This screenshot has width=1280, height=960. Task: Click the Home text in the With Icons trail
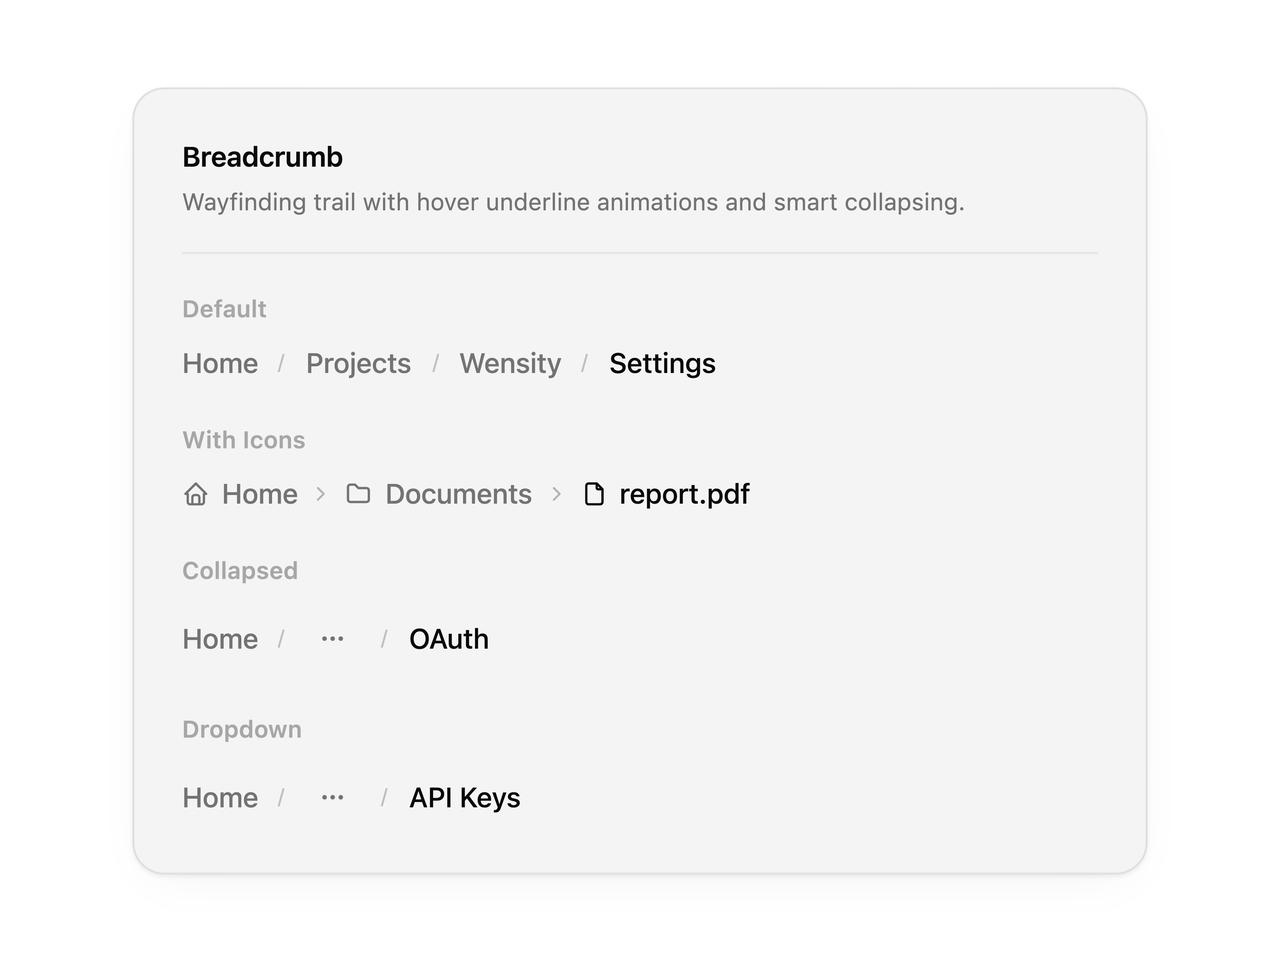(260, 494)
